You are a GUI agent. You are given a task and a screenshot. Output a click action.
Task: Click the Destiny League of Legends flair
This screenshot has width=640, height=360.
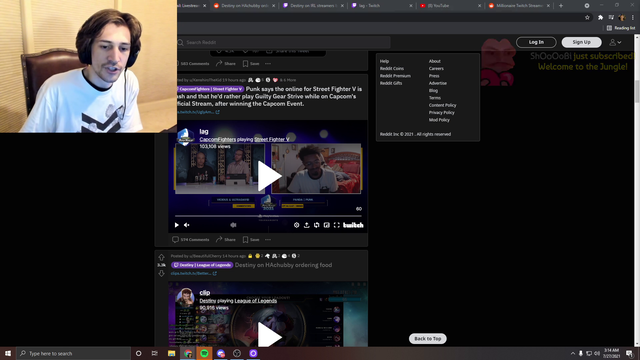pyautogui.click(x=202, y=265)
